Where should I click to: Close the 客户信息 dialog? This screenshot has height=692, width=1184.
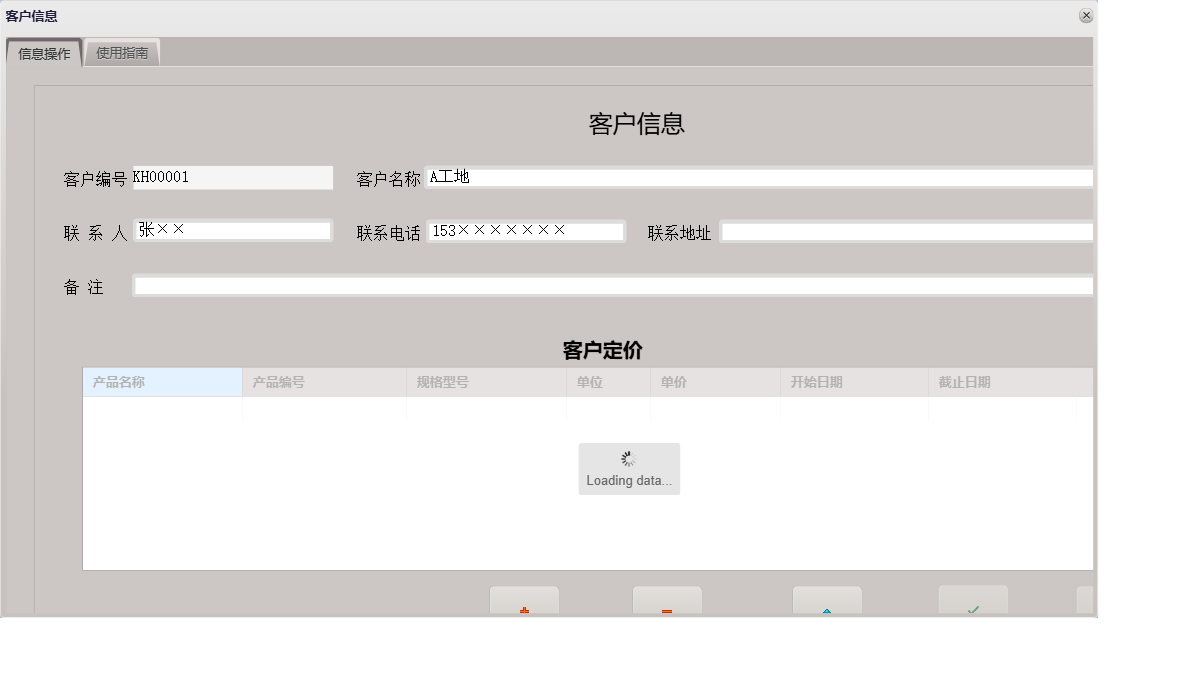1086,15
